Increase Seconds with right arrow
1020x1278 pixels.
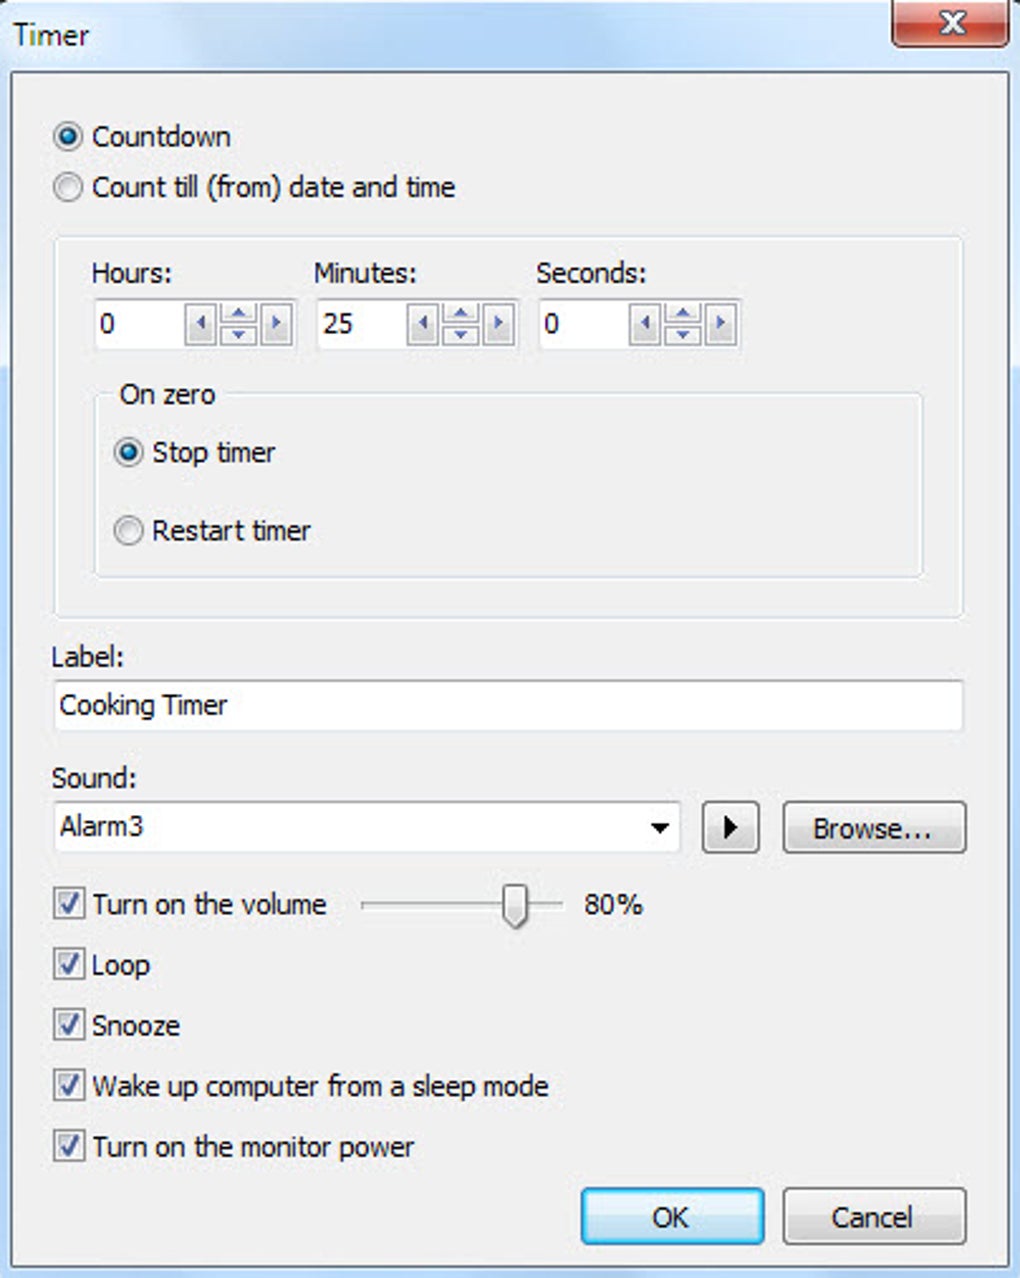coord(721,324)
